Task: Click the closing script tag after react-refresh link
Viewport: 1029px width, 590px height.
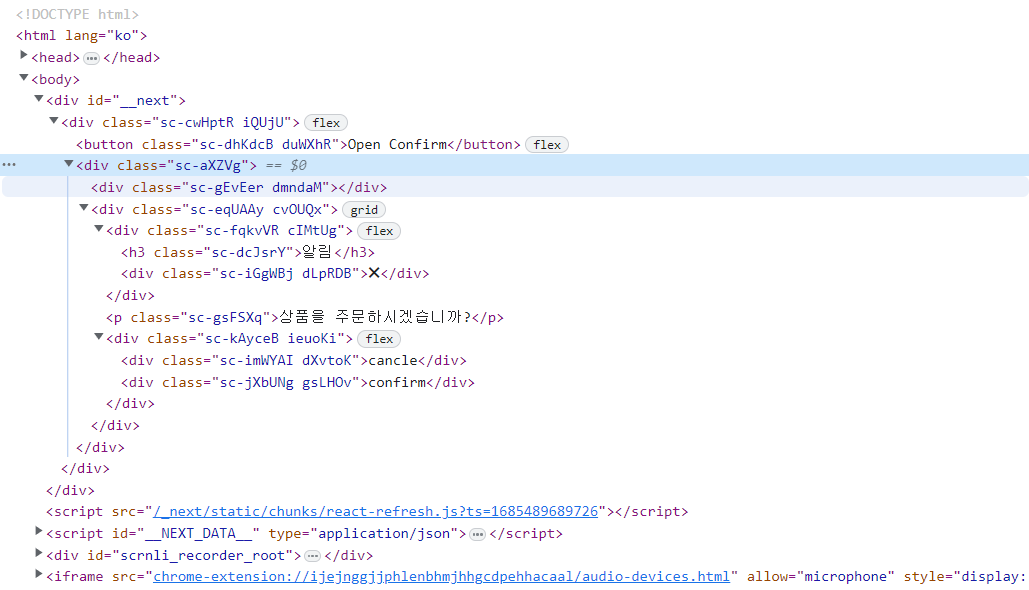Action: pyautogui.click(x=652, y=511)
